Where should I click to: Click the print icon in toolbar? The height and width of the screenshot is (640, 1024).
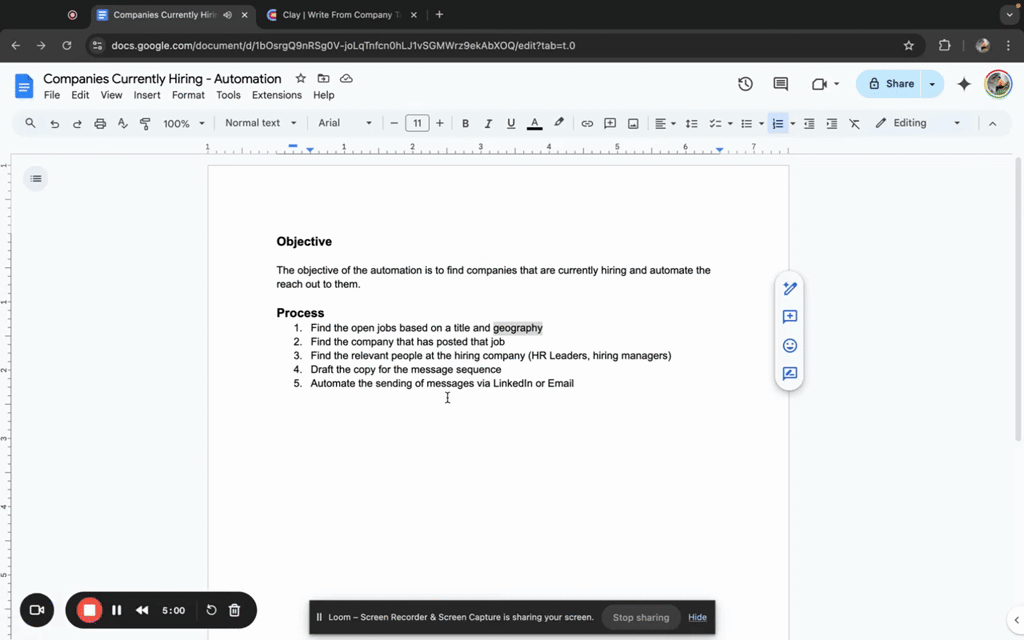(x=100, y=123)
